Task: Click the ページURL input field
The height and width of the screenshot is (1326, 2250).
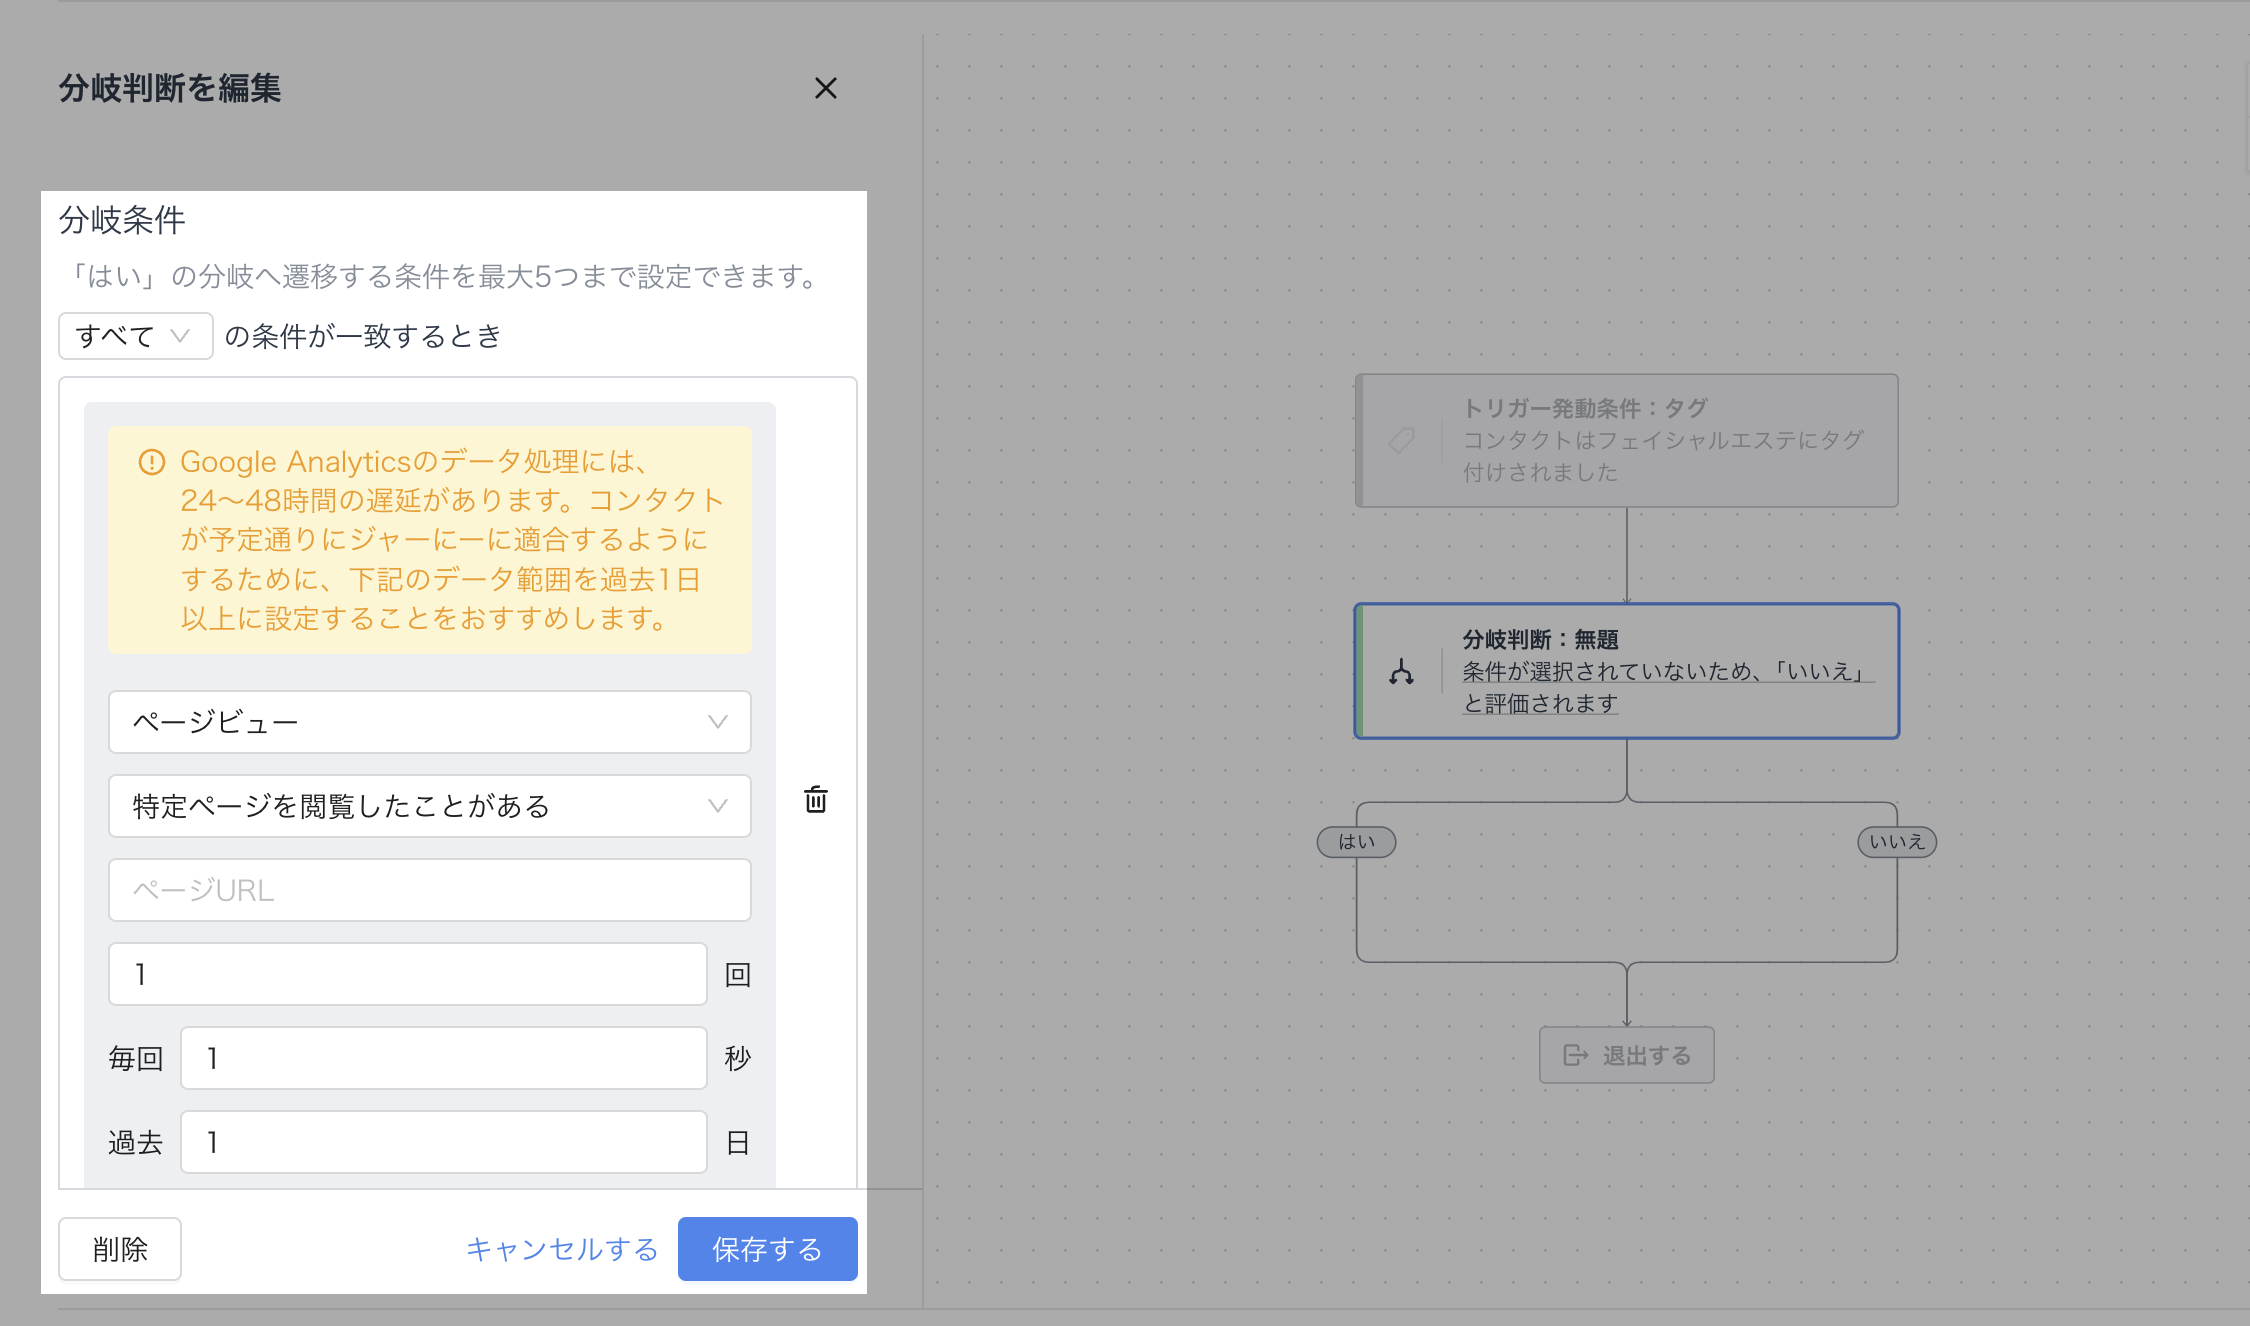Action: tap(429, 890)
